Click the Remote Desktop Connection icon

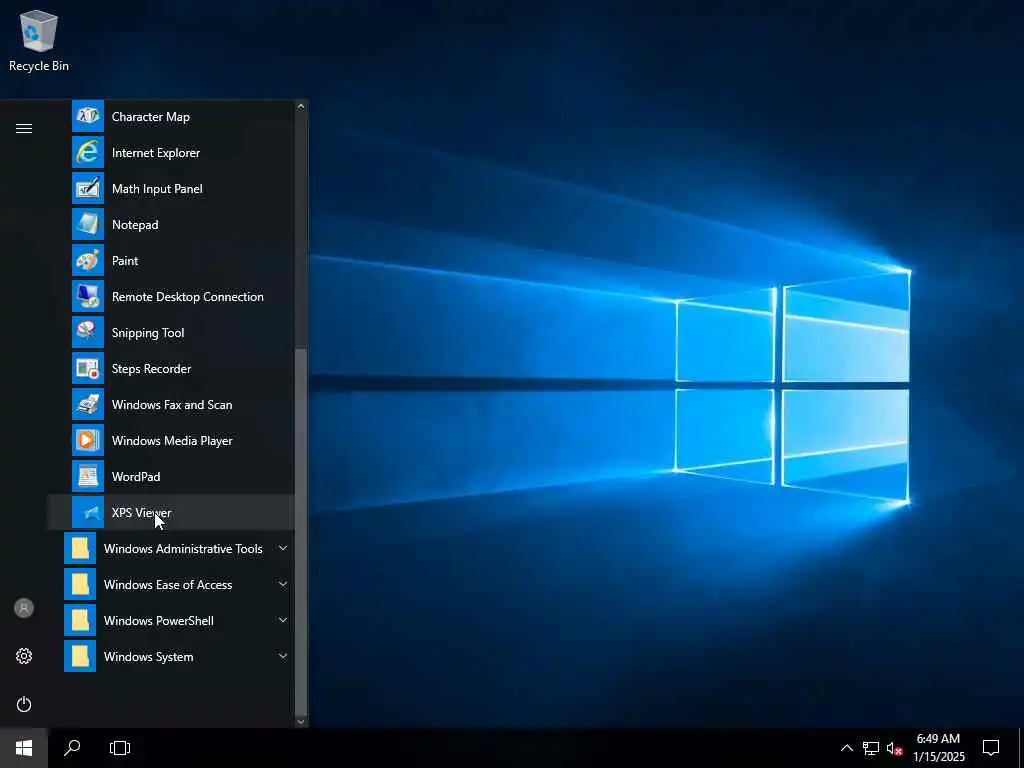click(88, 296)
